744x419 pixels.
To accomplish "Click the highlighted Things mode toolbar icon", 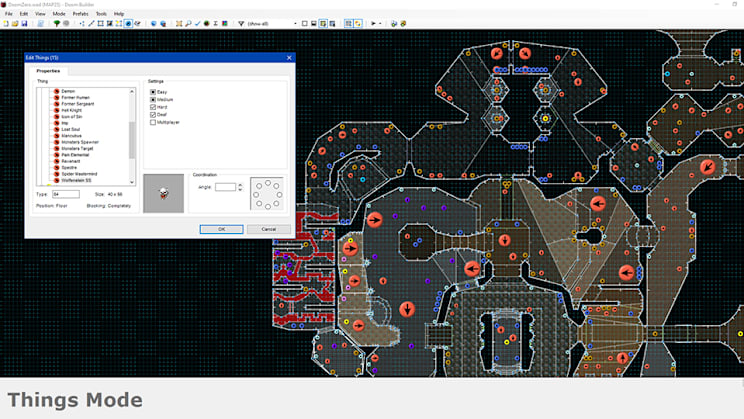I will (x=128, y=23).
